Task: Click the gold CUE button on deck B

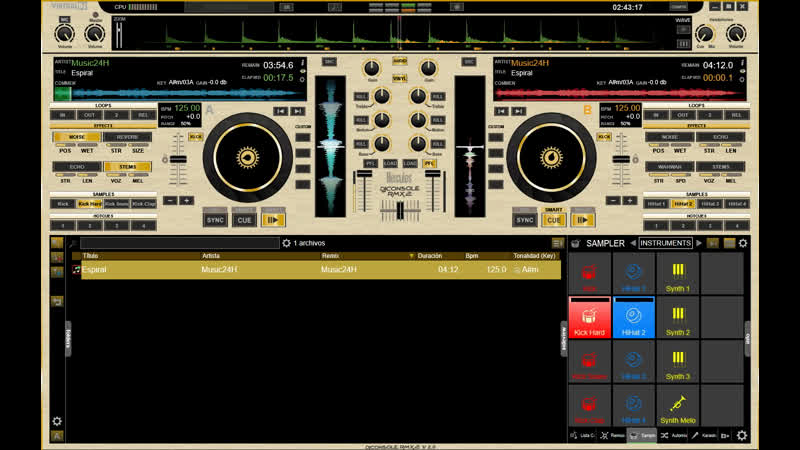Action: (x=554, y=220)
